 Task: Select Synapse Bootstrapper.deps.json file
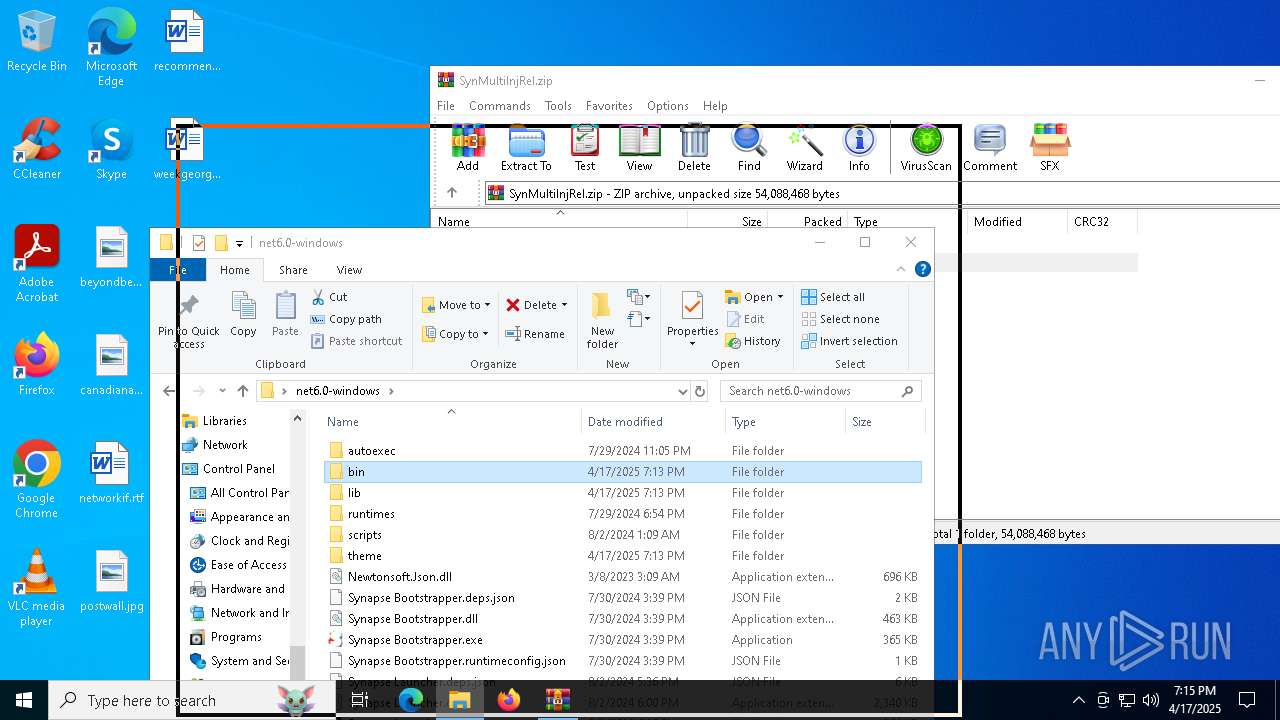(x=622, y=598)
